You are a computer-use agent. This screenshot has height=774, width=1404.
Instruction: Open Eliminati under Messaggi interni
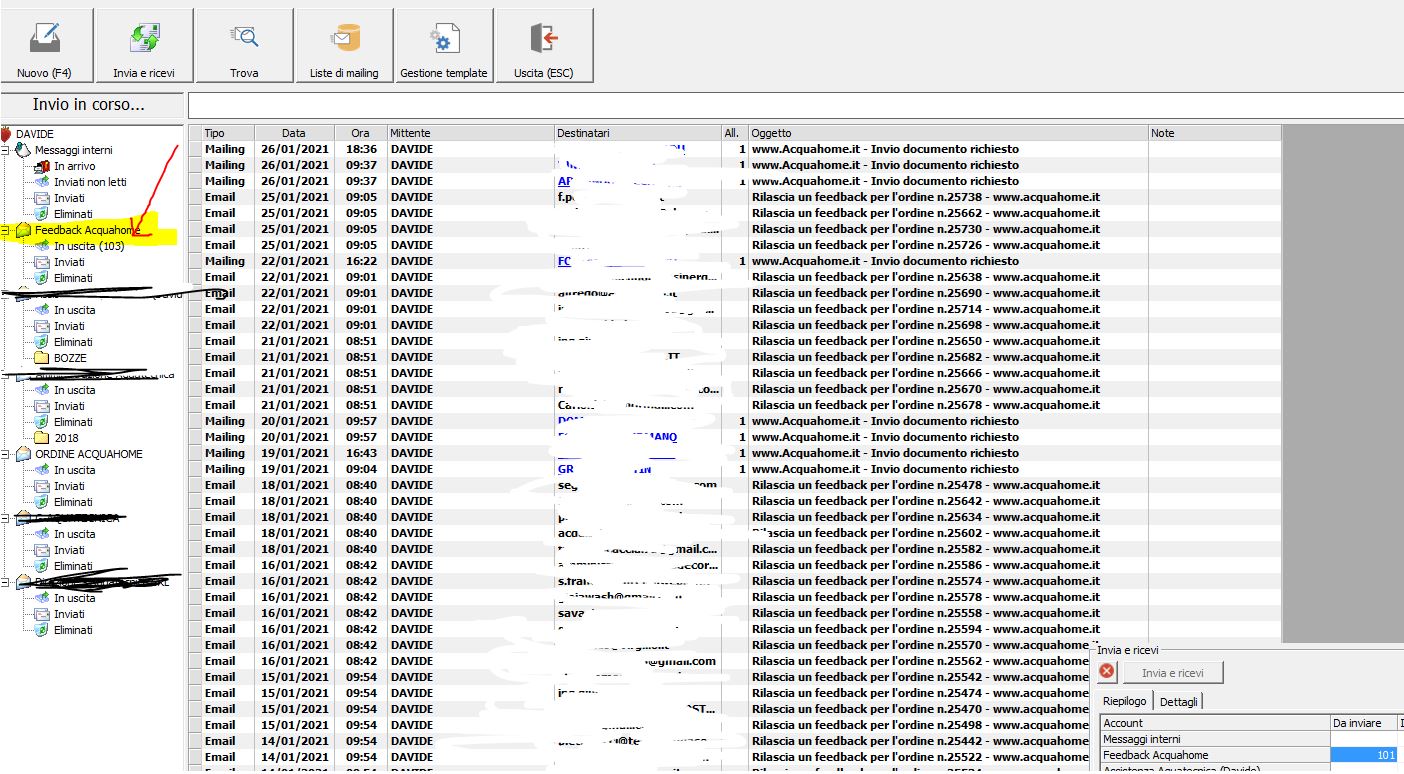[73, 214]
